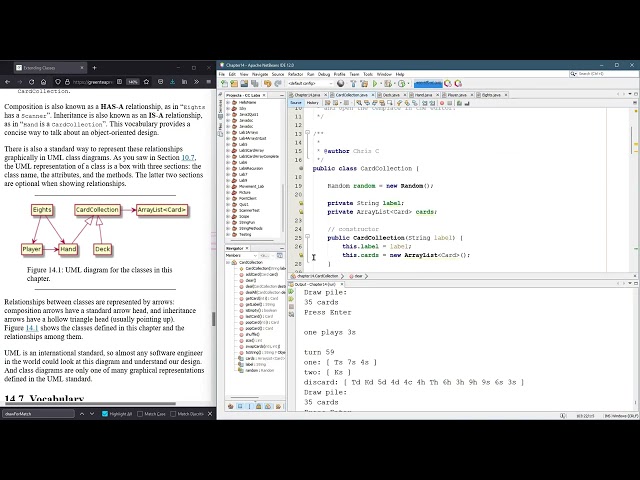Click Debug Project icon

[387, 84]
